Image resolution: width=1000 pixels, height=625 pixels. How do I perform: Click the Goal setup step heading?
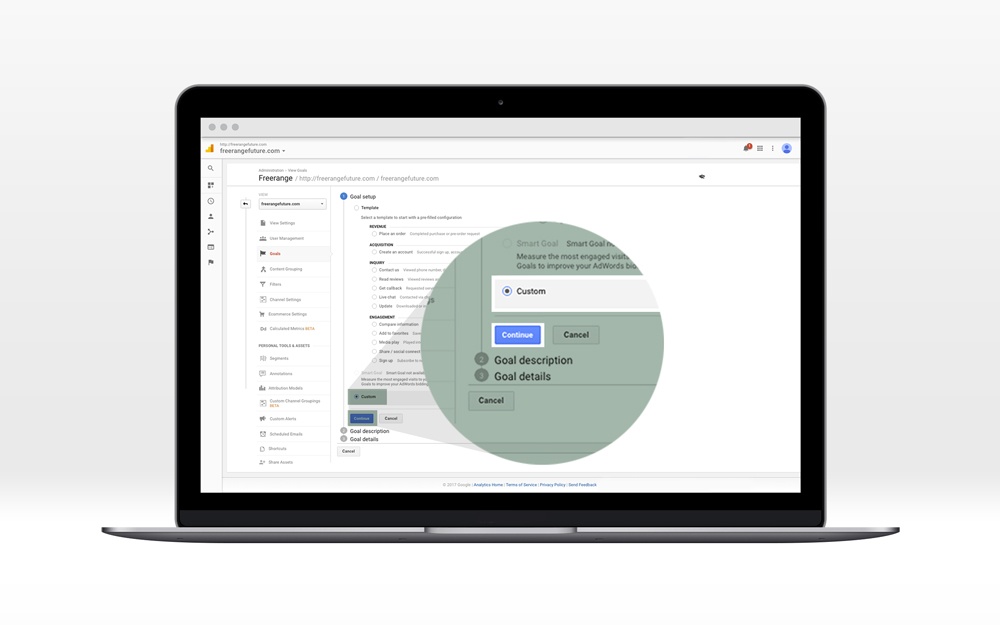(363, 196)
